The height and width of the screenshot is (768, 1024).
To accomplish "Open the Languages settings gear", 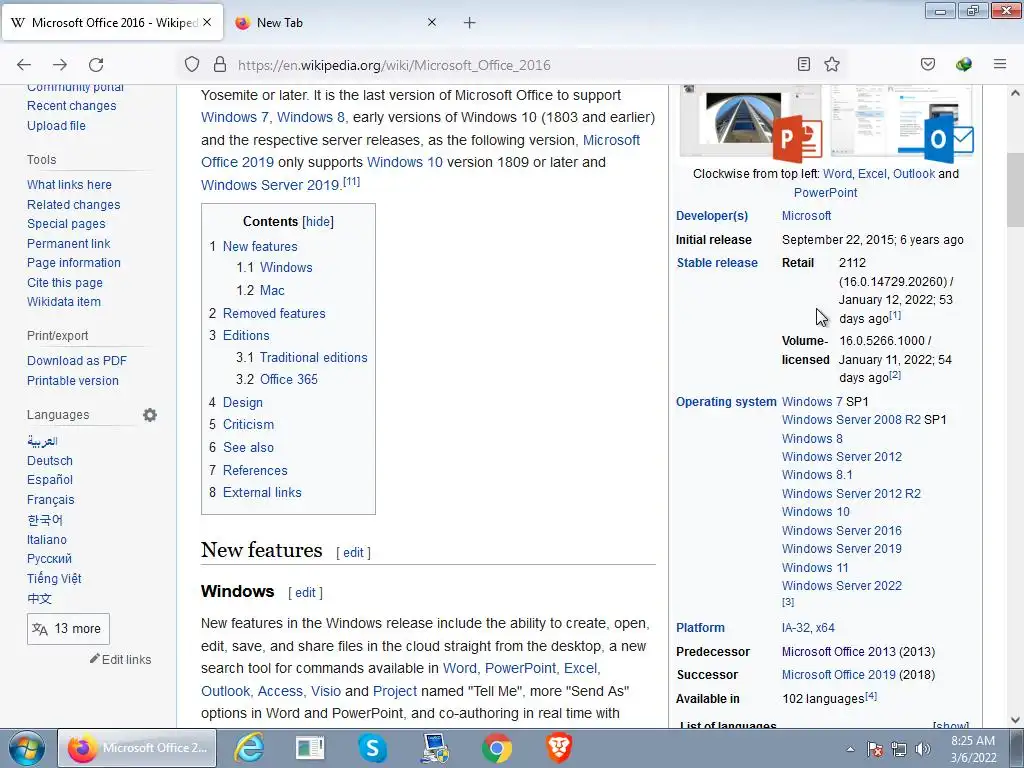I will click(150, 415).
